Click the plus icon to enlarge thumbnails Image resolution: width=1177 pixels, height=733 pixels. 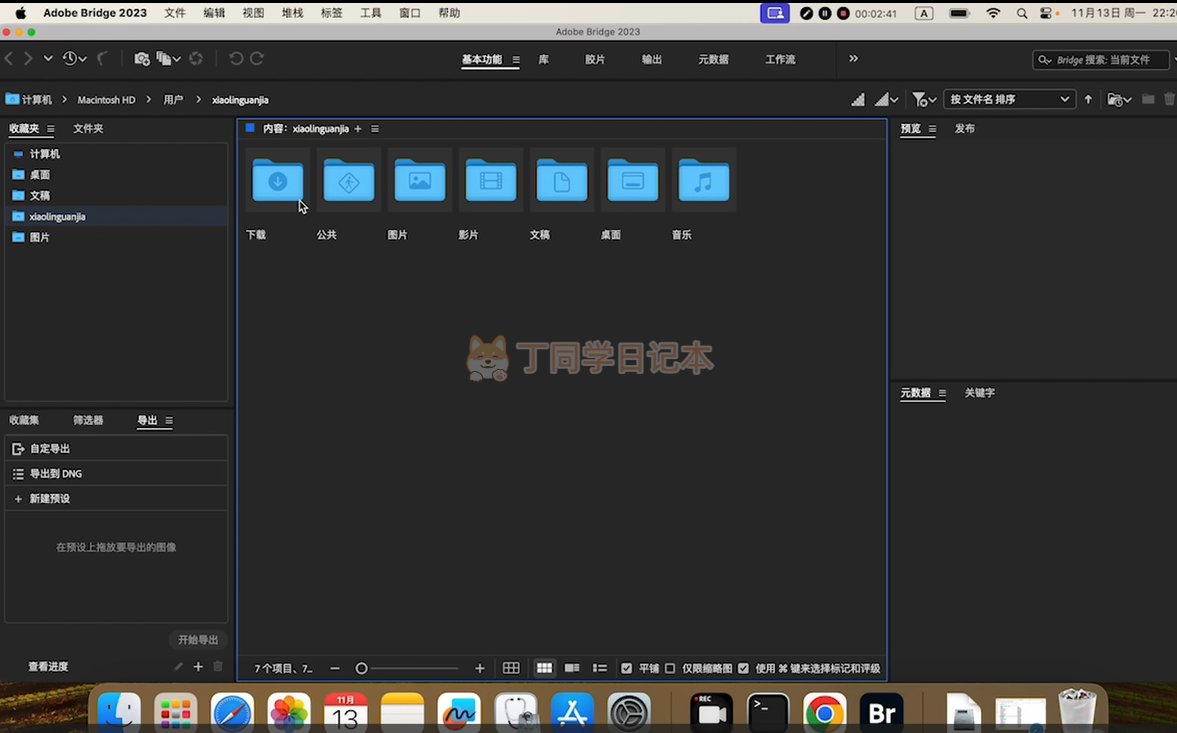pyautogui.click(x=480, y=668)
